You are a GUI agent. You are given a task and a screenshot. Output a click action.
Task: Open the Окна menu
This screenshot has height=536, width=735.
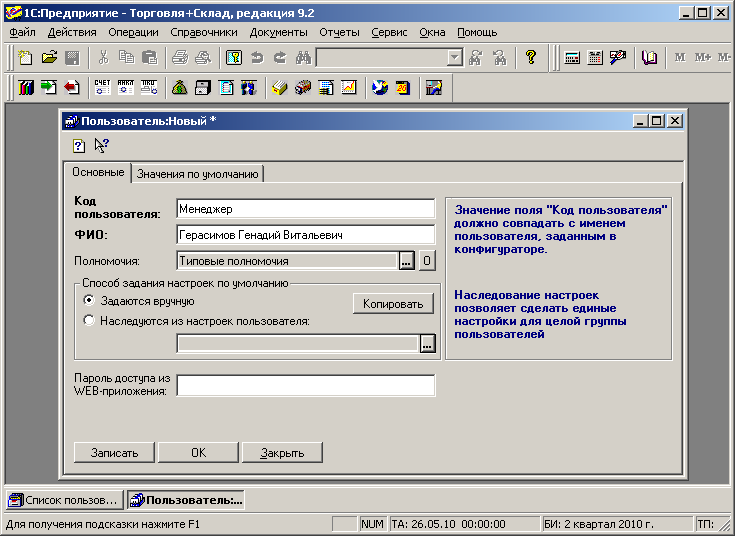(432, 32)
